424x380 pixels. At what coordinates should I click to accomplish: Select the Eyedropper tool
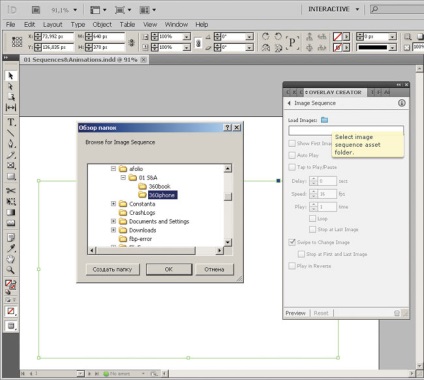pyautogui.click(x=11, y=248)
